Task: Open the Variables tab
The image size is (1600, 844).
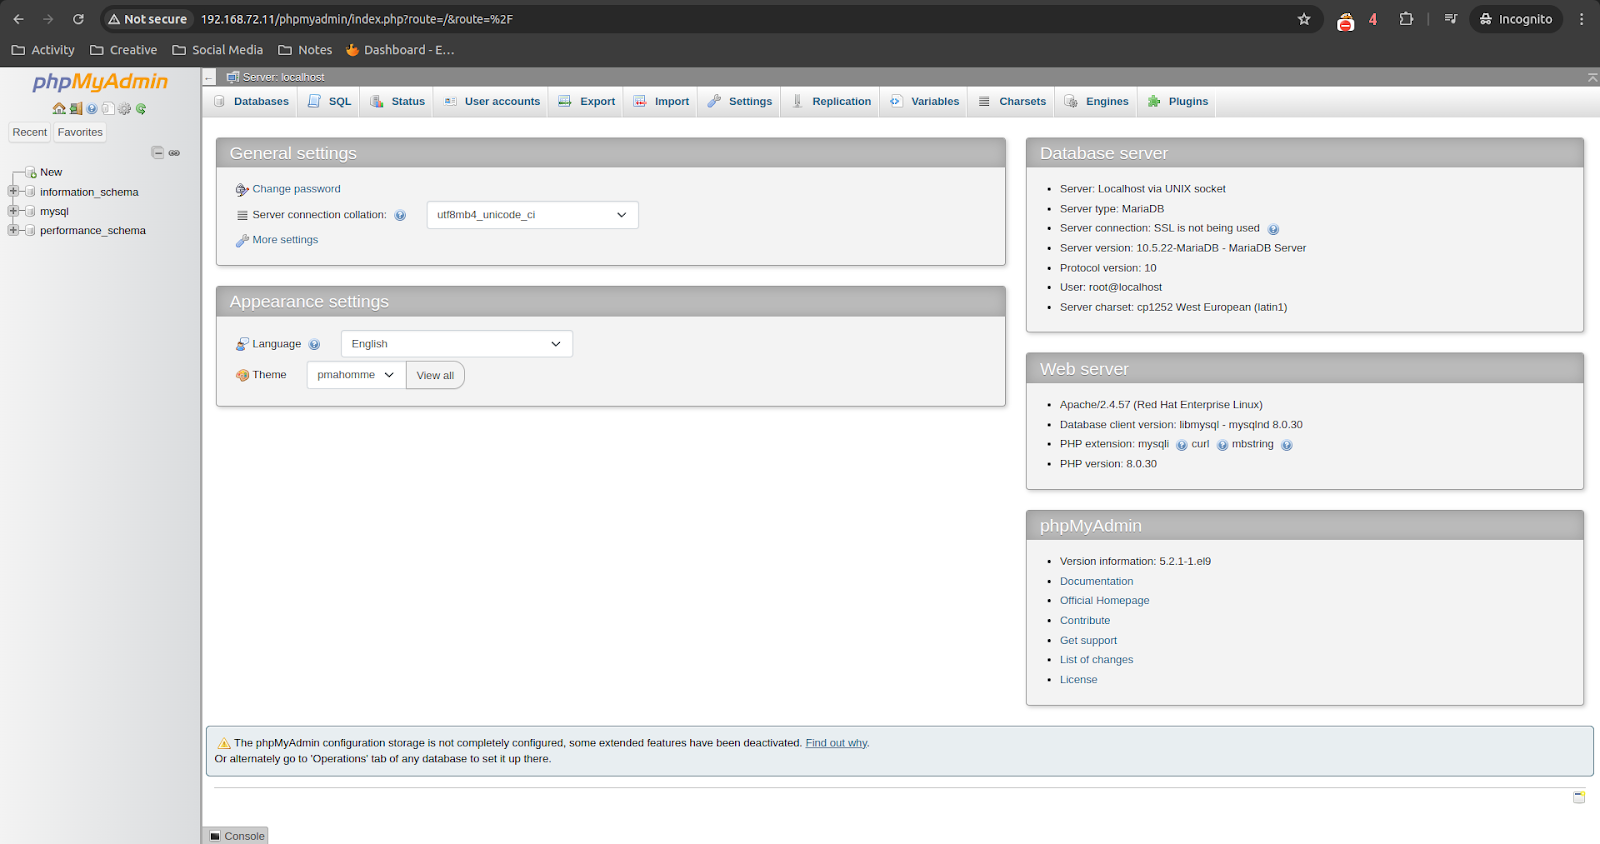Action: click(x=924, y=102)
